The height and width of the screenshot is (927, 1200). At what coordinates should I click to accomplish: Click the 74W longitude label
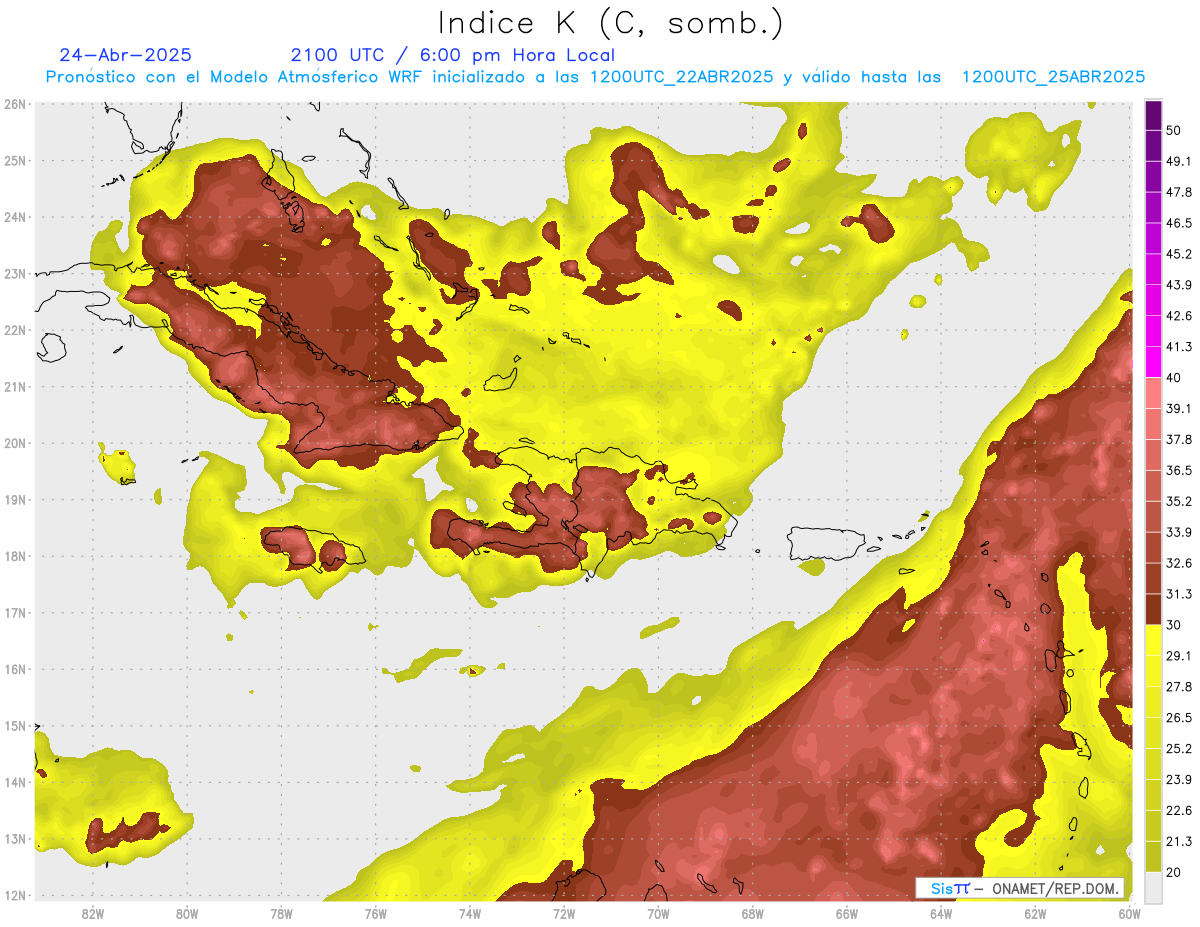click(470, 914)
